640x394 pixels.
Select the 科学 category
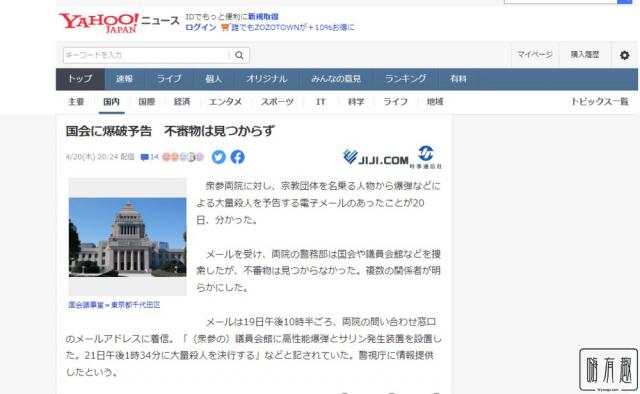356,102
